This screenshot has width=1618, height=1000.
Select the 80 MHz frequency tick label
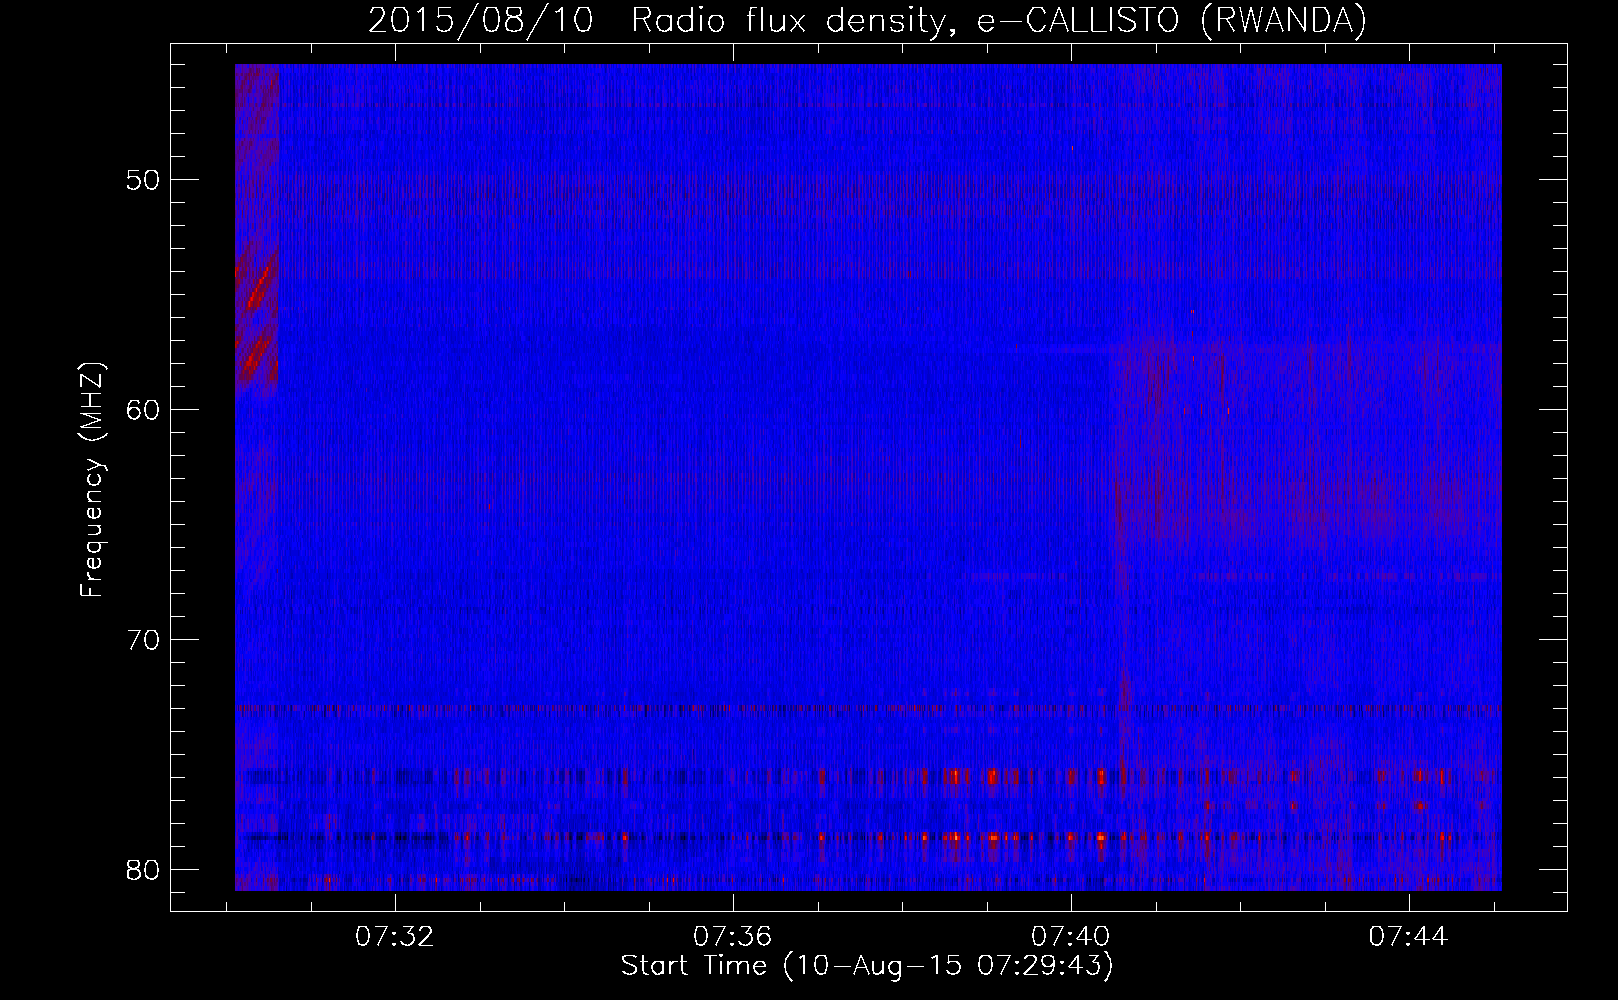pos(143,870)
